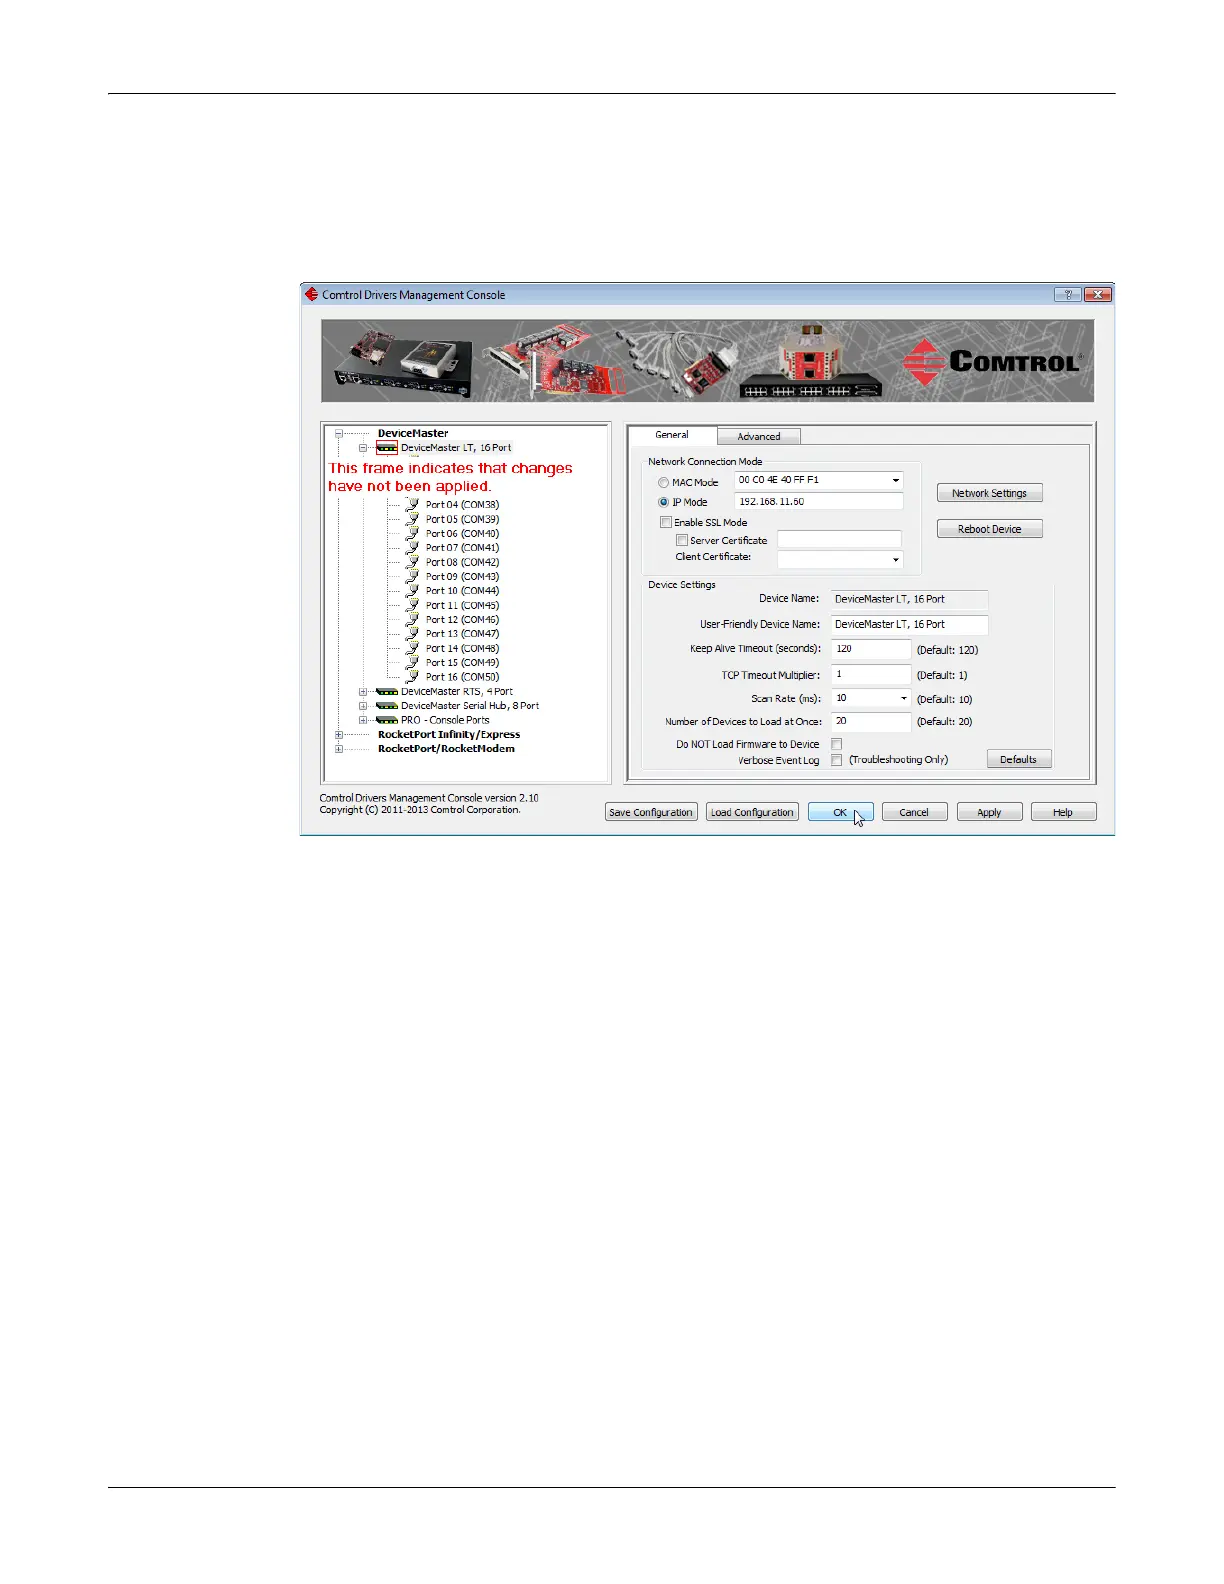The width and height of the screenshot is (1224, 1584).
Task: Collapse the DeviceMaster LT, 16 Port node
Action: 363,448
